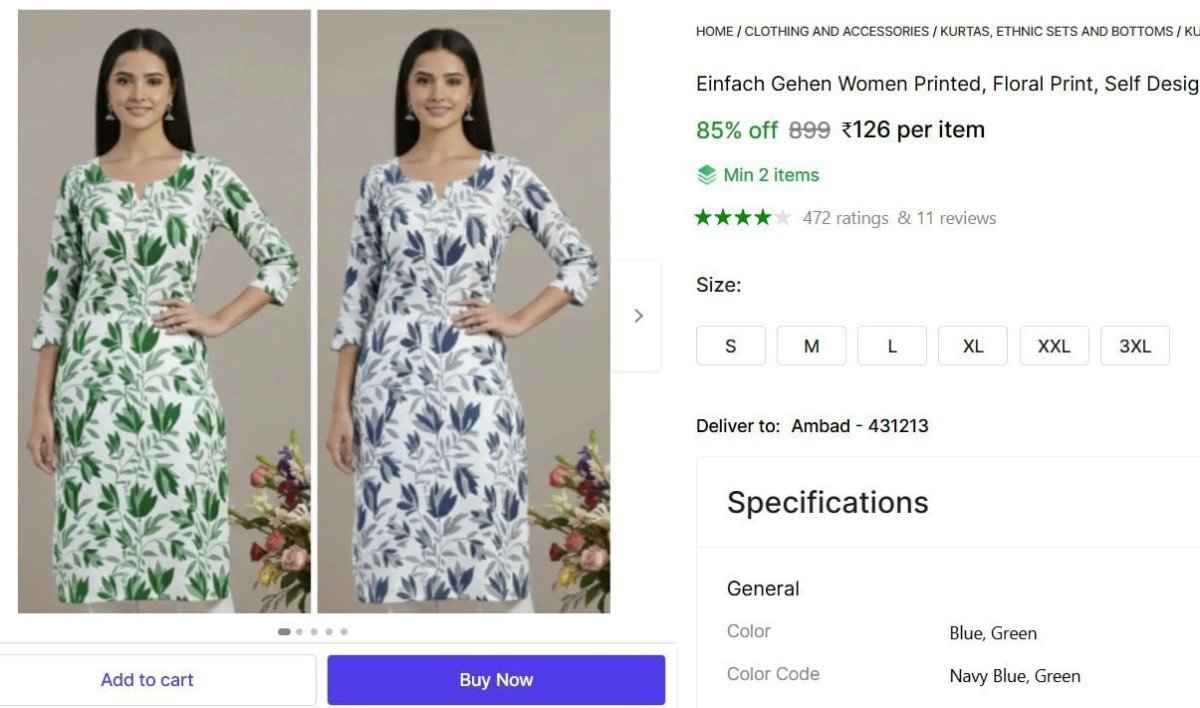Click the last carousel dot slider indicator
The height and width of the screenshot is (708, 1200).
pos(344,631)
